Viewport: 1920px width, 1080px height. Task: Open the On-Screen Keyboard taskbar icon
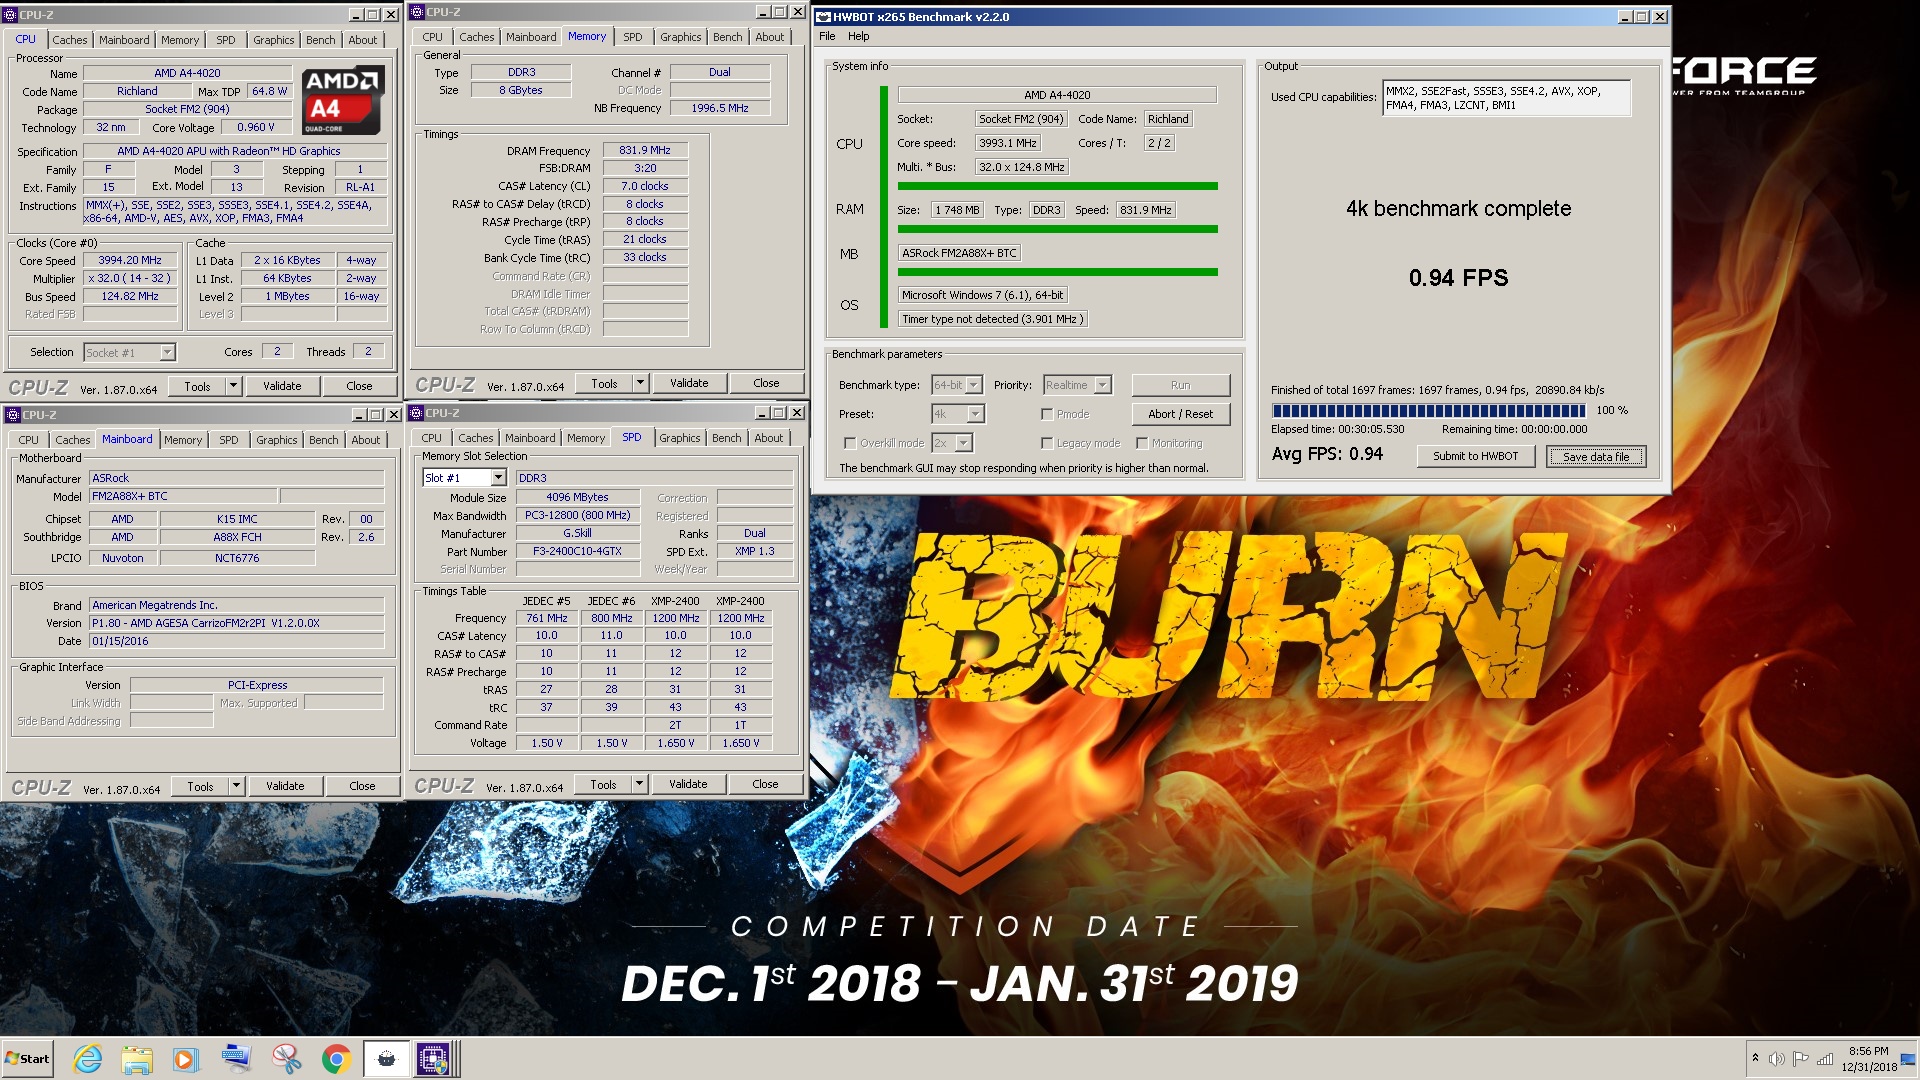[237, 1059]
